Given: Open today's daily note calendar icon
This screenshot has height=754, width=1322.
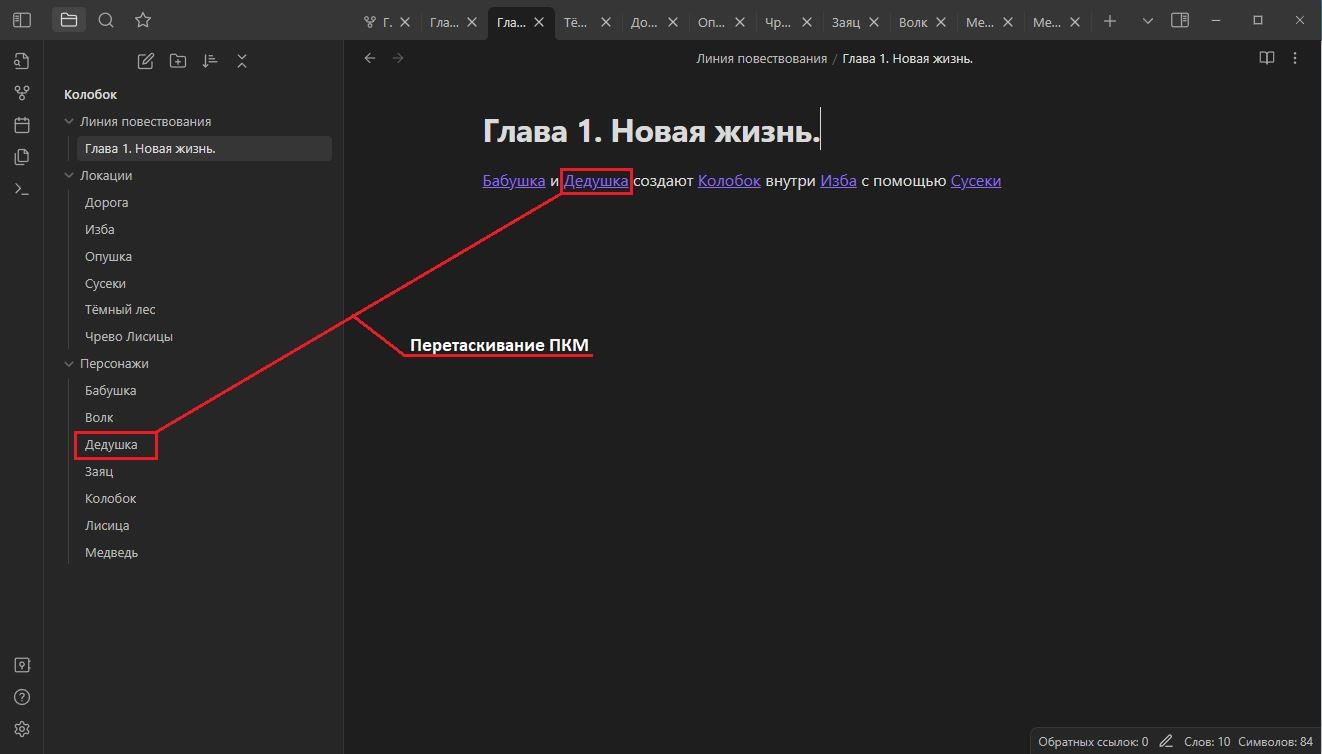Looking at the screenshot, I should 22,125.
